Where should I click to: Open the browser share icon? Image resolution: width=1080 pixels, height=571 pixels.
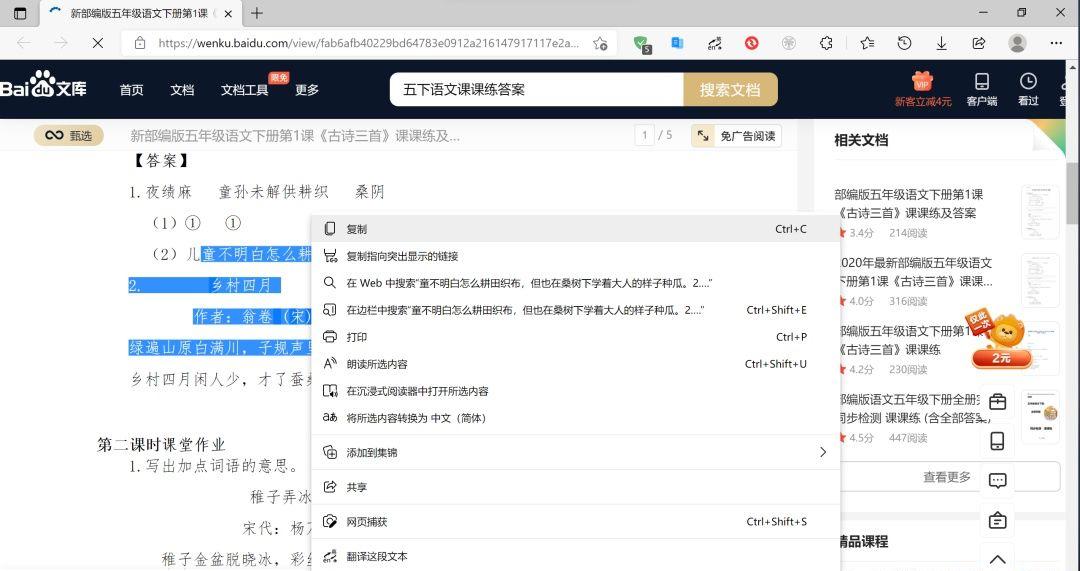tap(979, 43)
